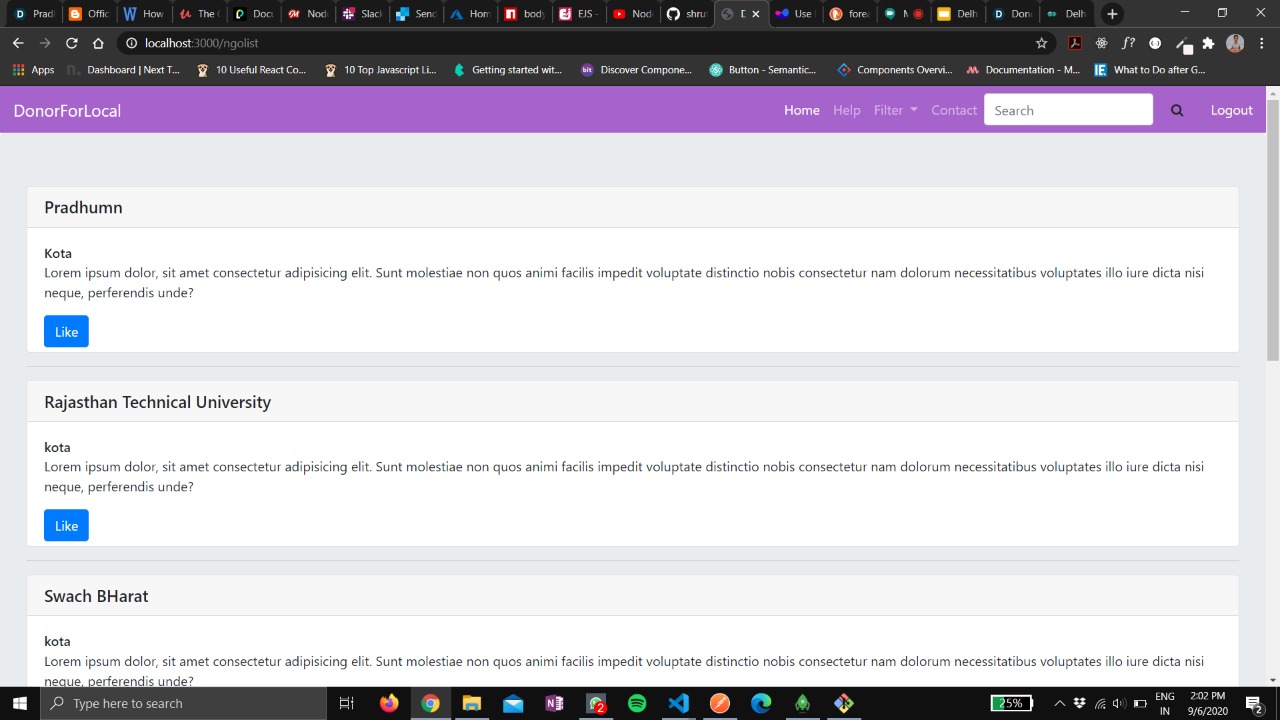1280x720 pixels.
Task: Click the Windows Start button
Action: pos(19,703)
